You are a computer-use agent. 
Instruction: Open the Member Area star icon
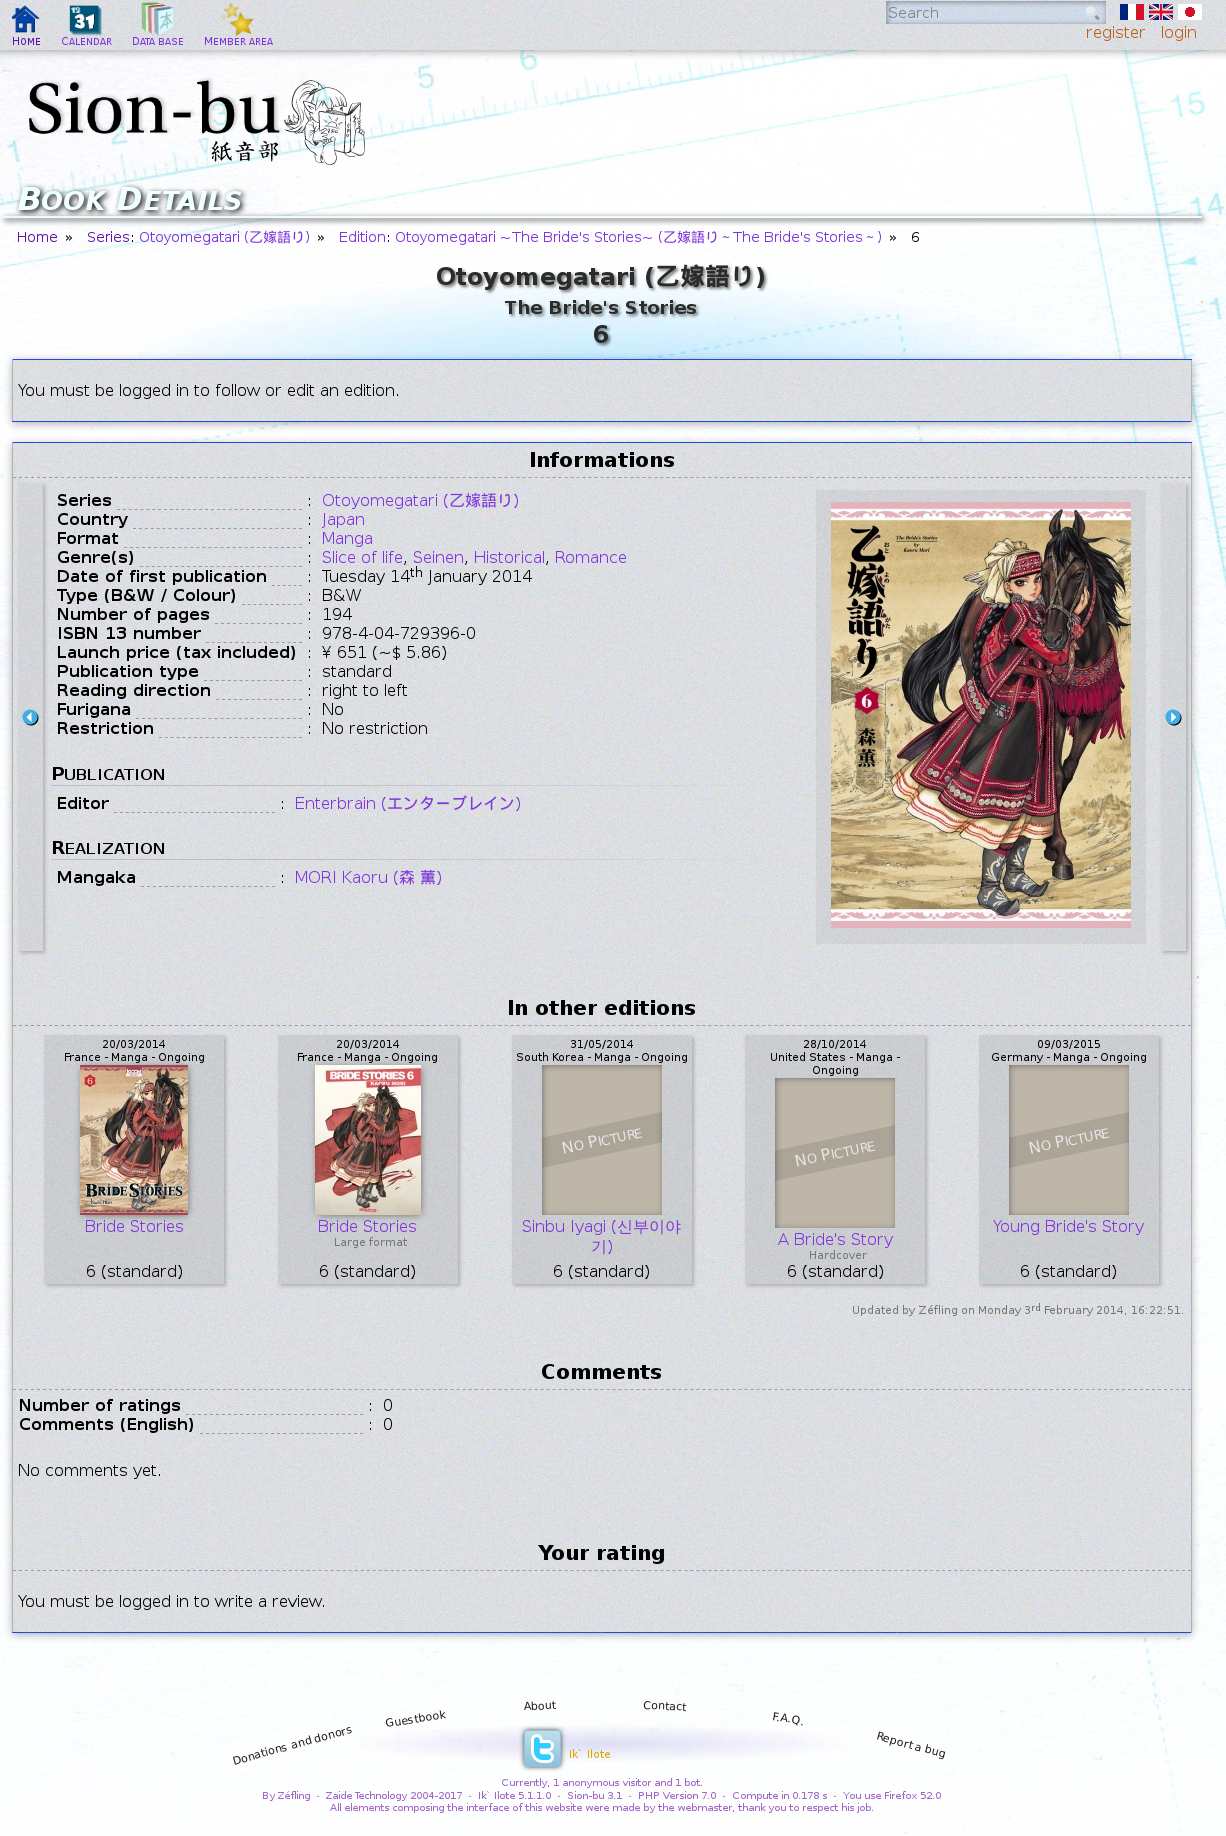238,20
